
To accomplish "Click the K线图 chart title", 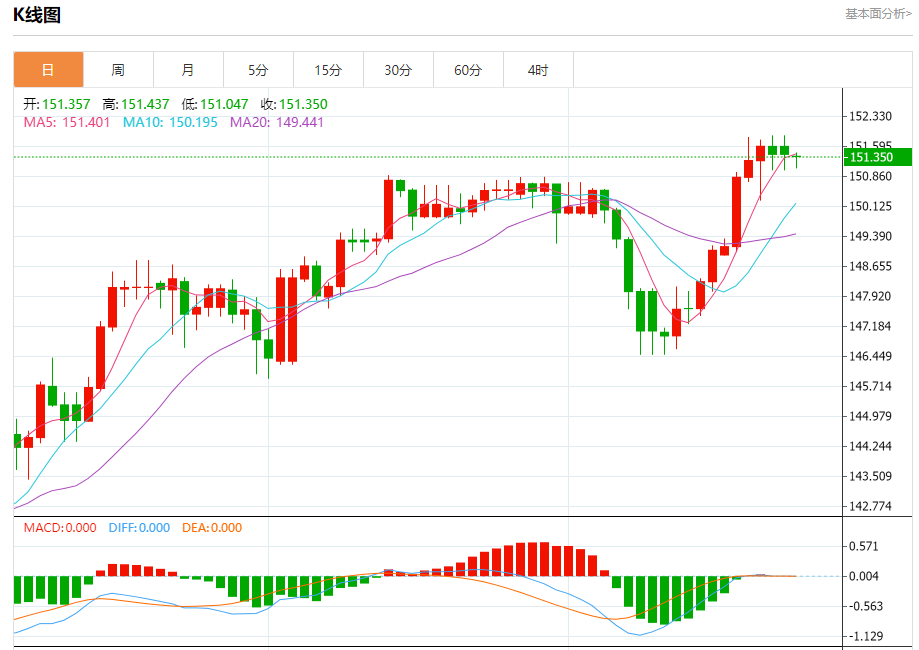I will click(37, 15).
